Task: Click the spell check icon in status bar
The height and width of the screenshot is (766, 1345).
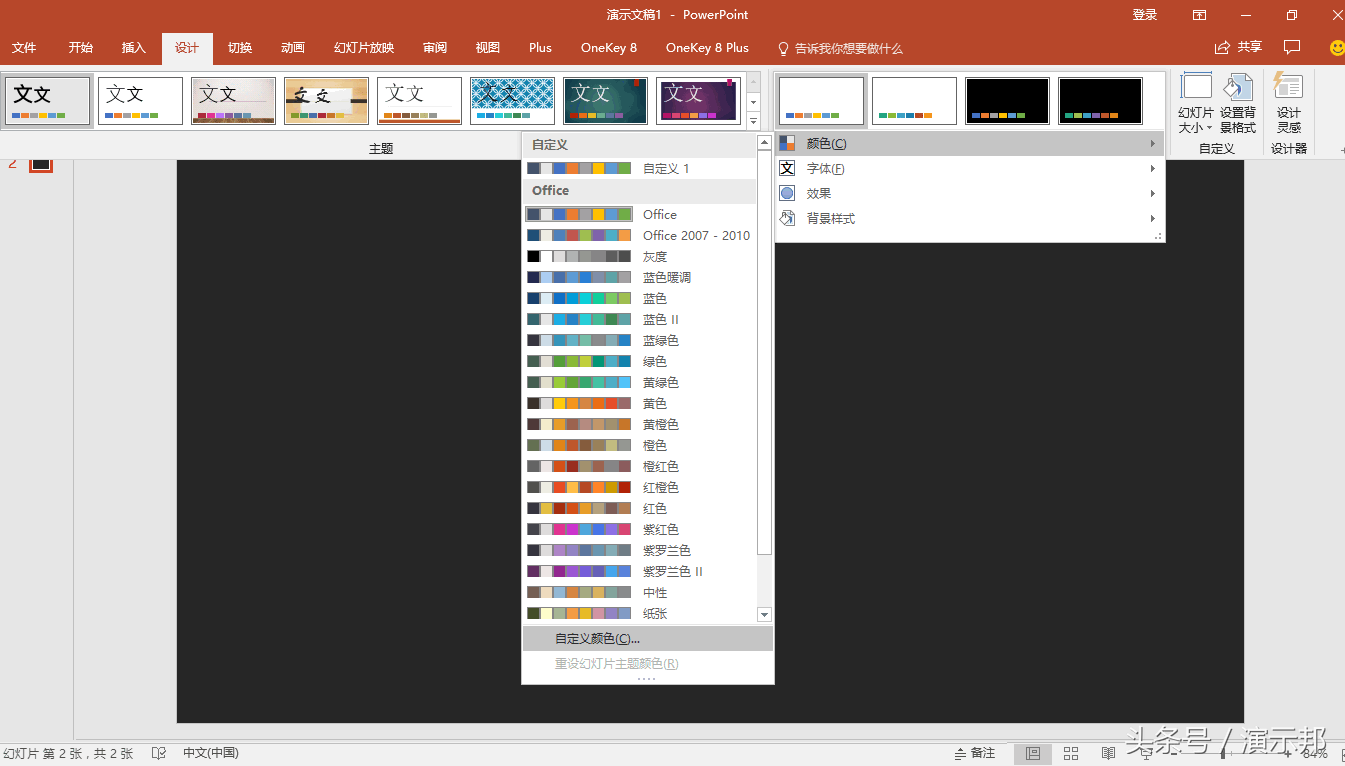Action: [x=158, y=753]
